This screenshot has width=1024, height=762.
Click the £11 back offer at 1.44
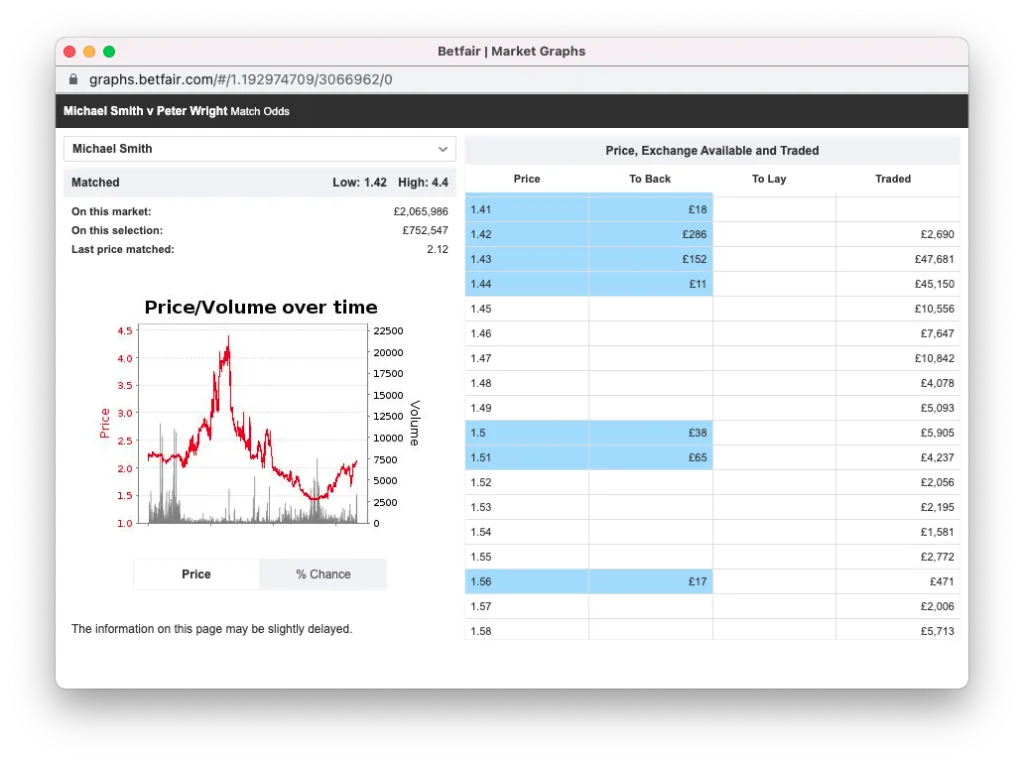(651, 284)
